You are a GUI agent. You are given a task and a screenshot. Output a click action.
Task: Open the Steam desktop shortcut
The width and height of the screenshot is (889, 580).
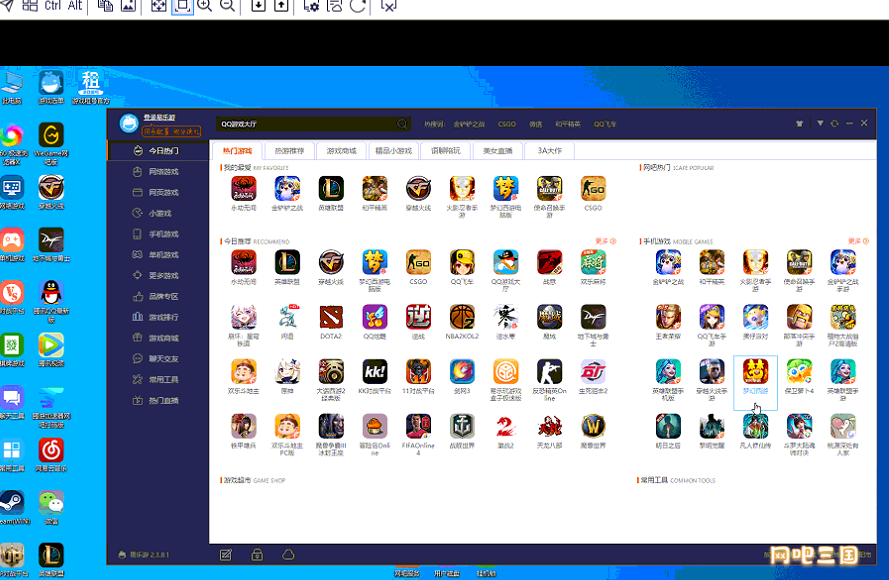(x=12, y=507)
